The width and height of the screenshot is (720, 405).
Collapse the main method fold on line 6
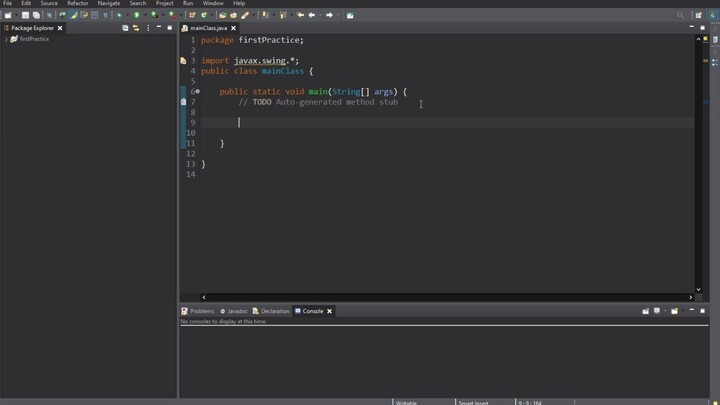click(x=197, y=91)
